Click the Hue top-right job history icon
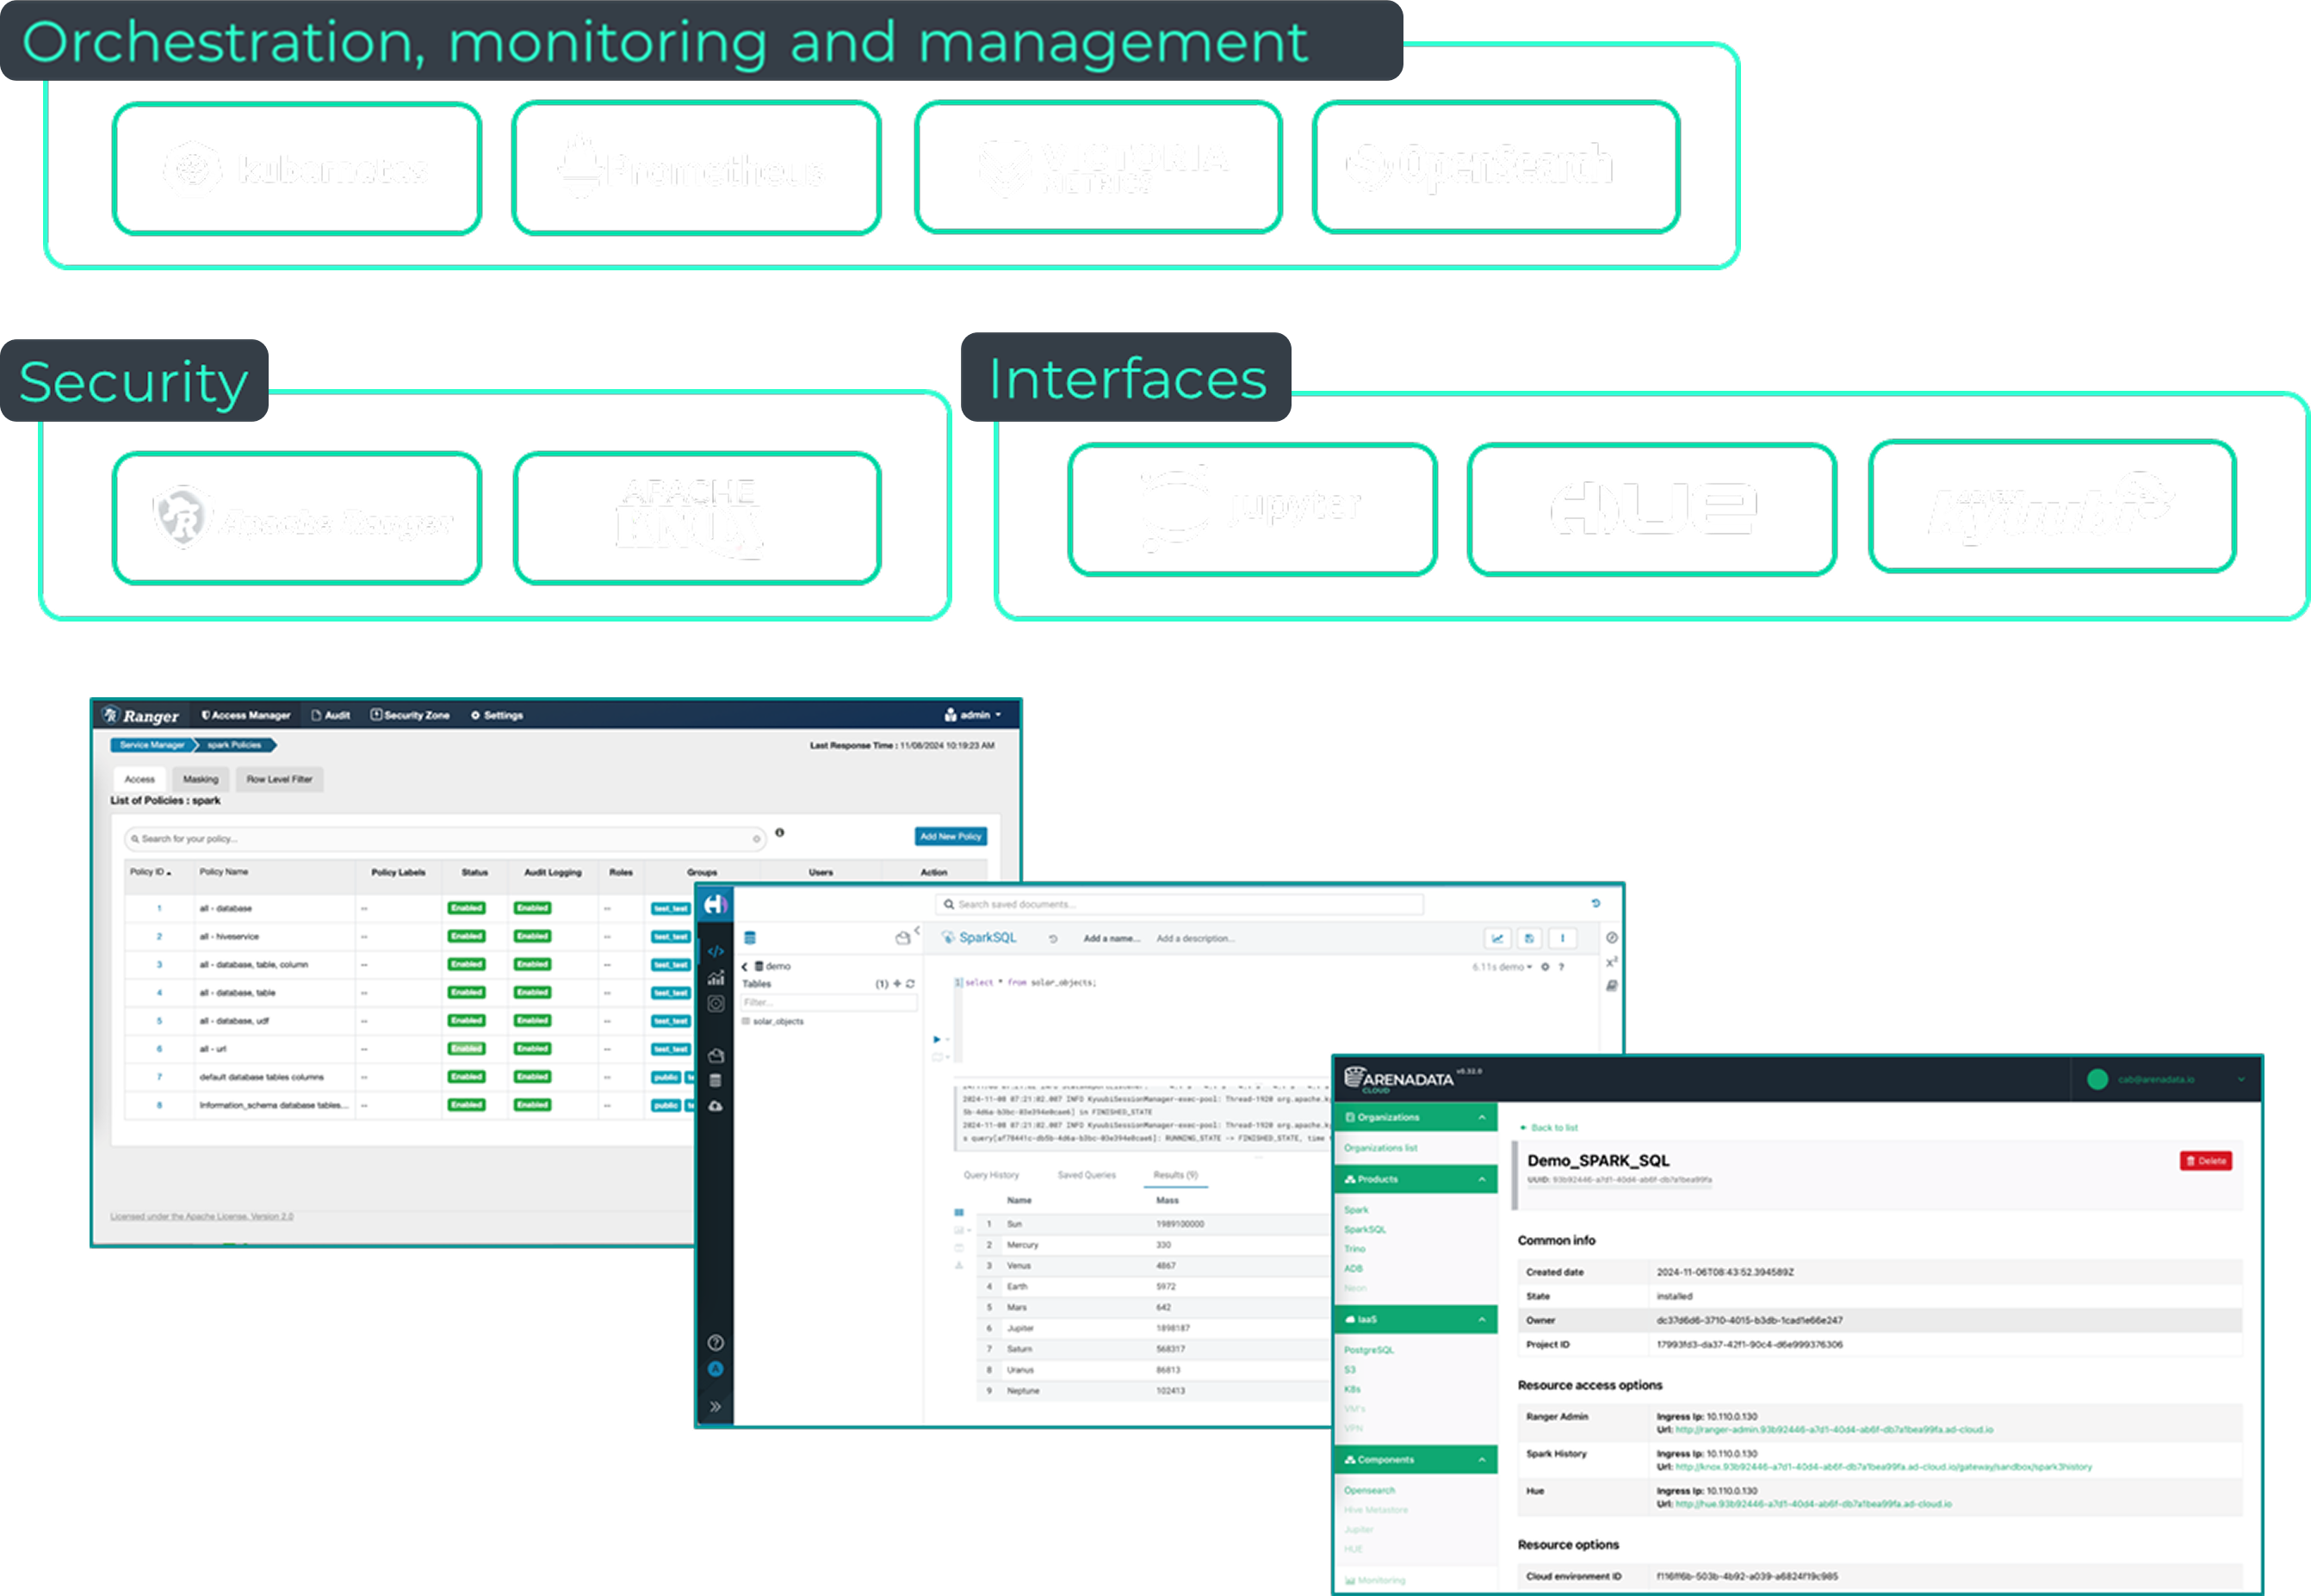Image resolution: width=2311 pixels, height=1596 pixels. pos(1596,903)
